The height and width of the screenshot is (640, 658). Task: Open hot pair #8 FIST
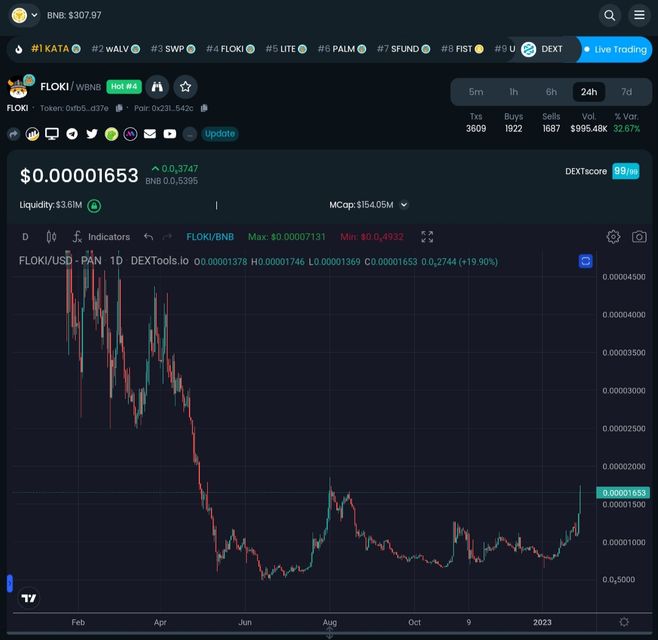462,49
